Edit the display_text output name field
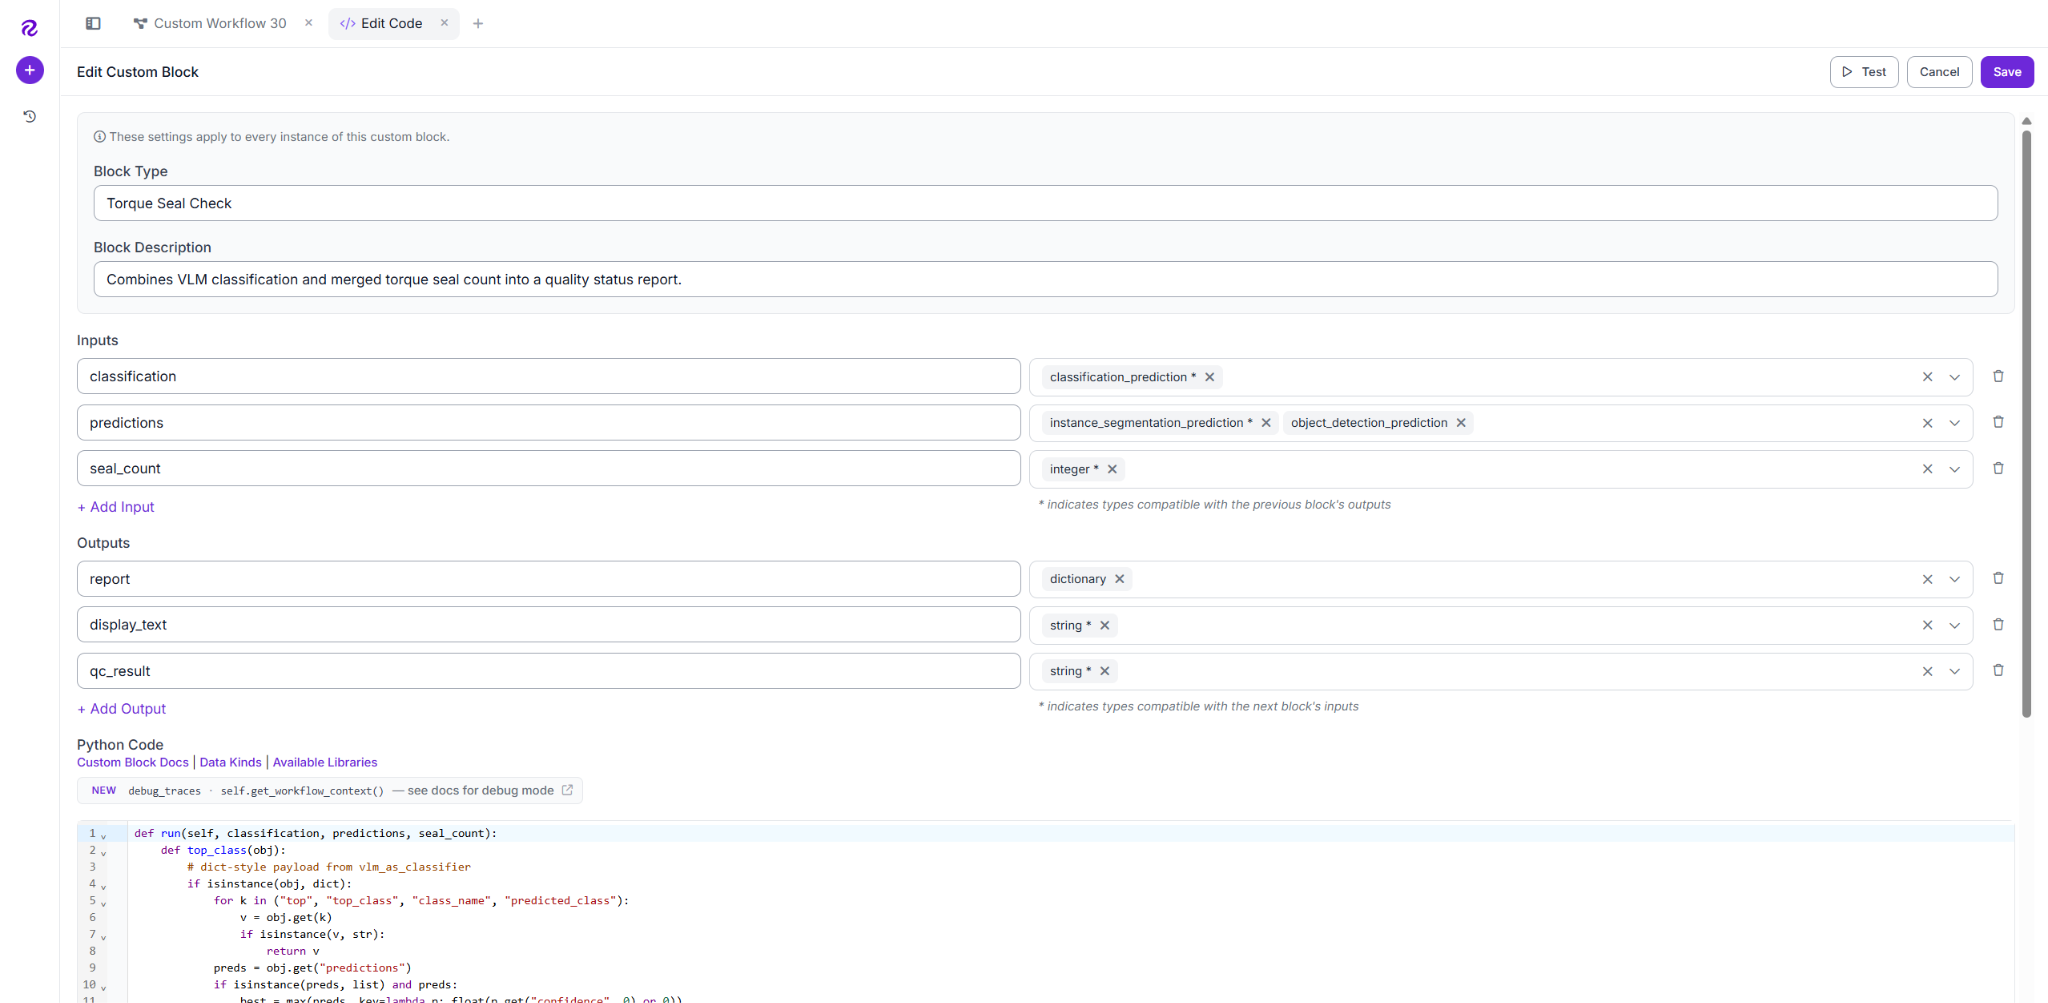Viewport: 2048px width, 1003px height. (548, 625)
